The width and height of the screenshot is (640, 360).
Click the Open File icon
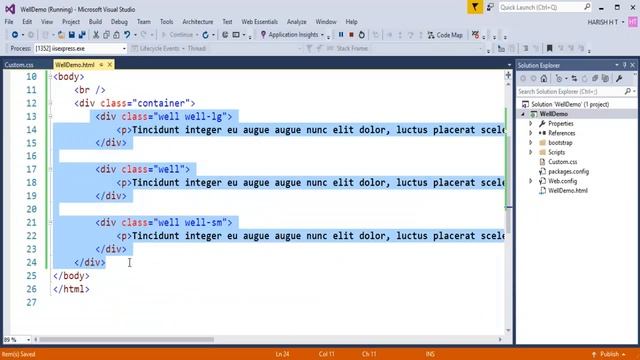[x=61, y=35]
